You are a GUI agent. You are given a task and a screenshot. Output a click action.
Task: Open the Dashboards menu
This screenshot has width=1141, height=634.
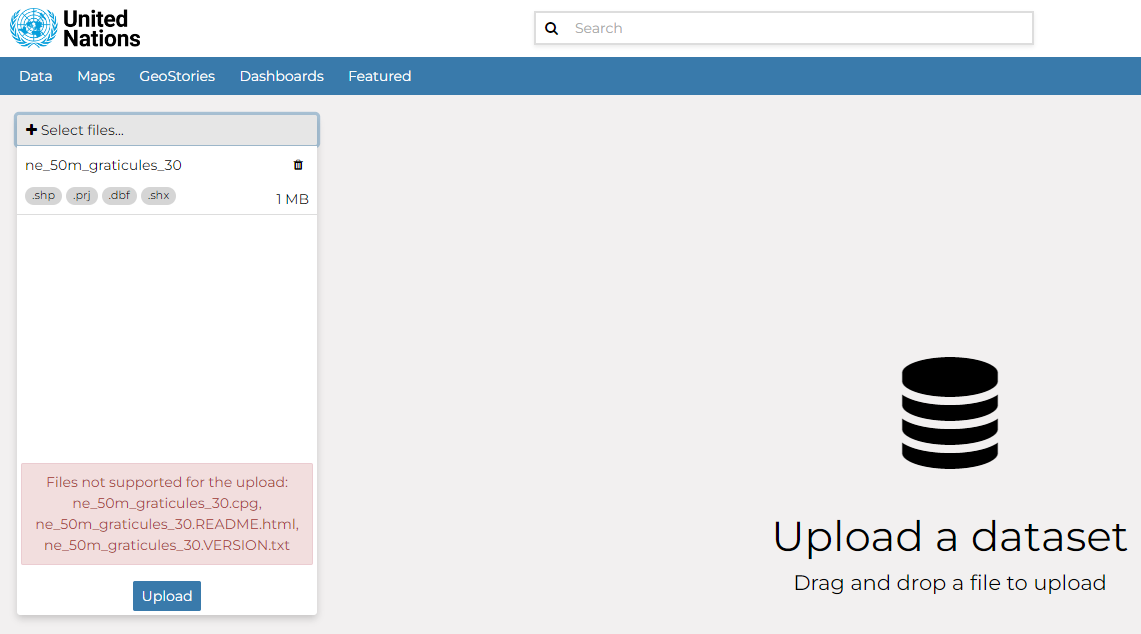(282, 76)
